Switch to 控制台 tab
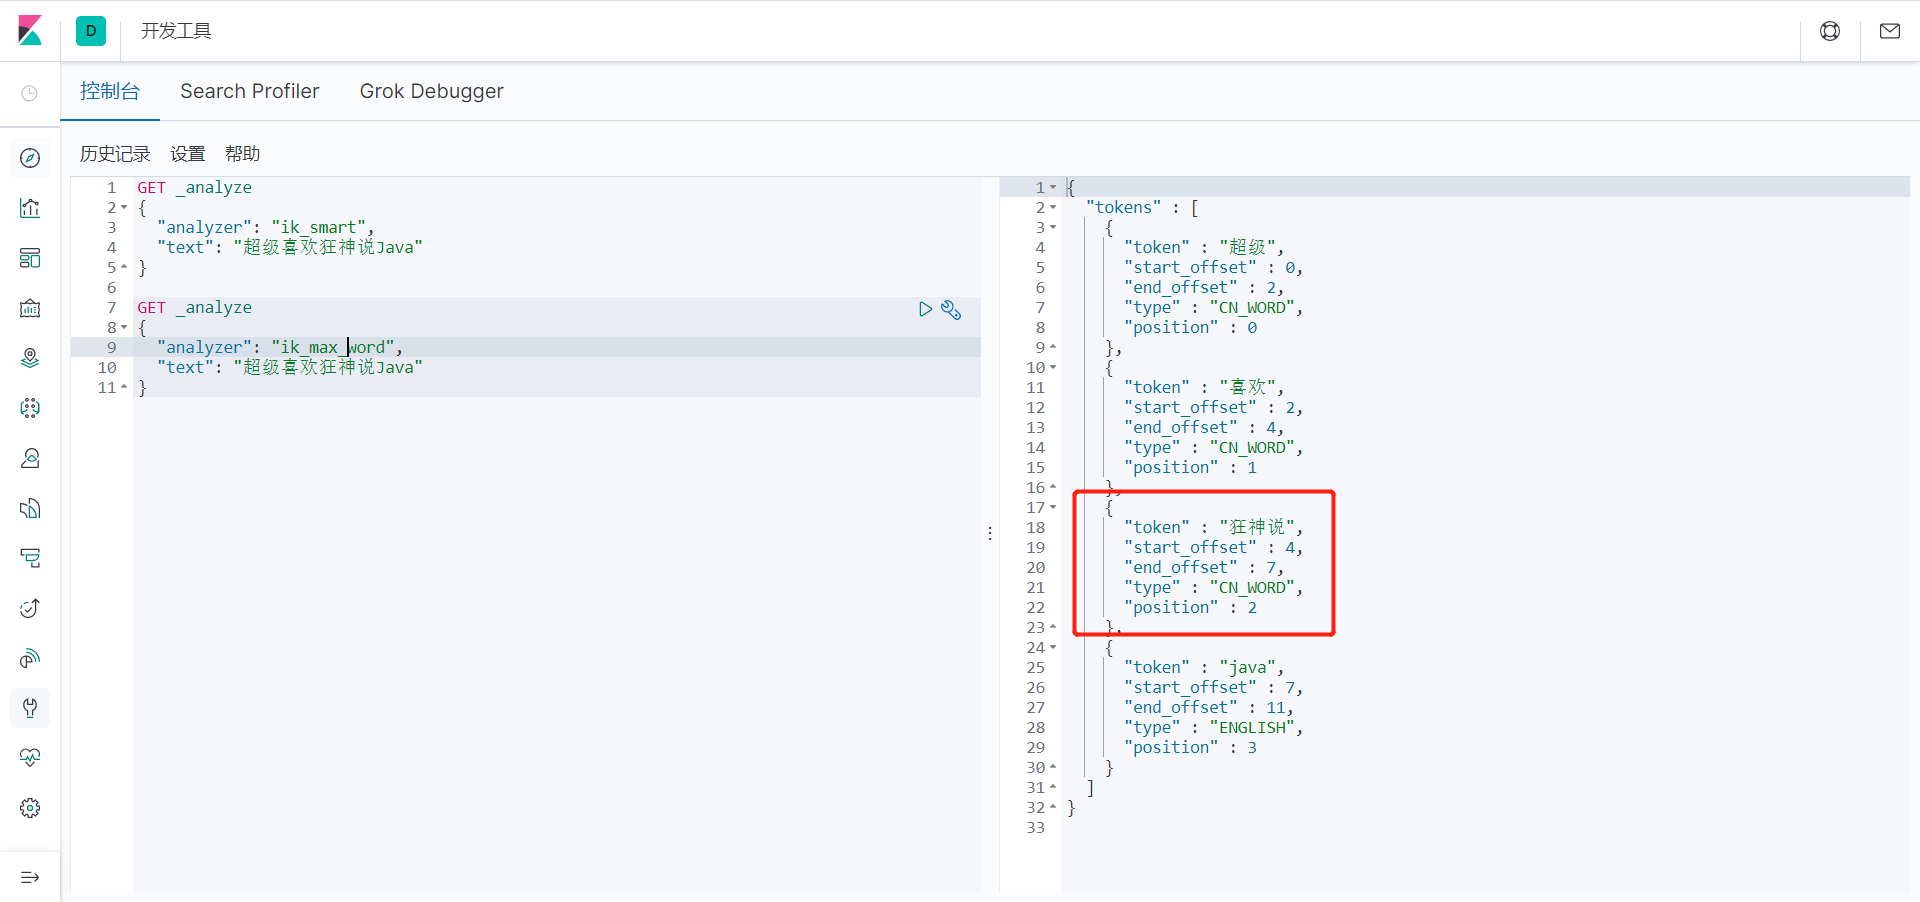Screen dimensions: 1920x902 click(110, 91)
